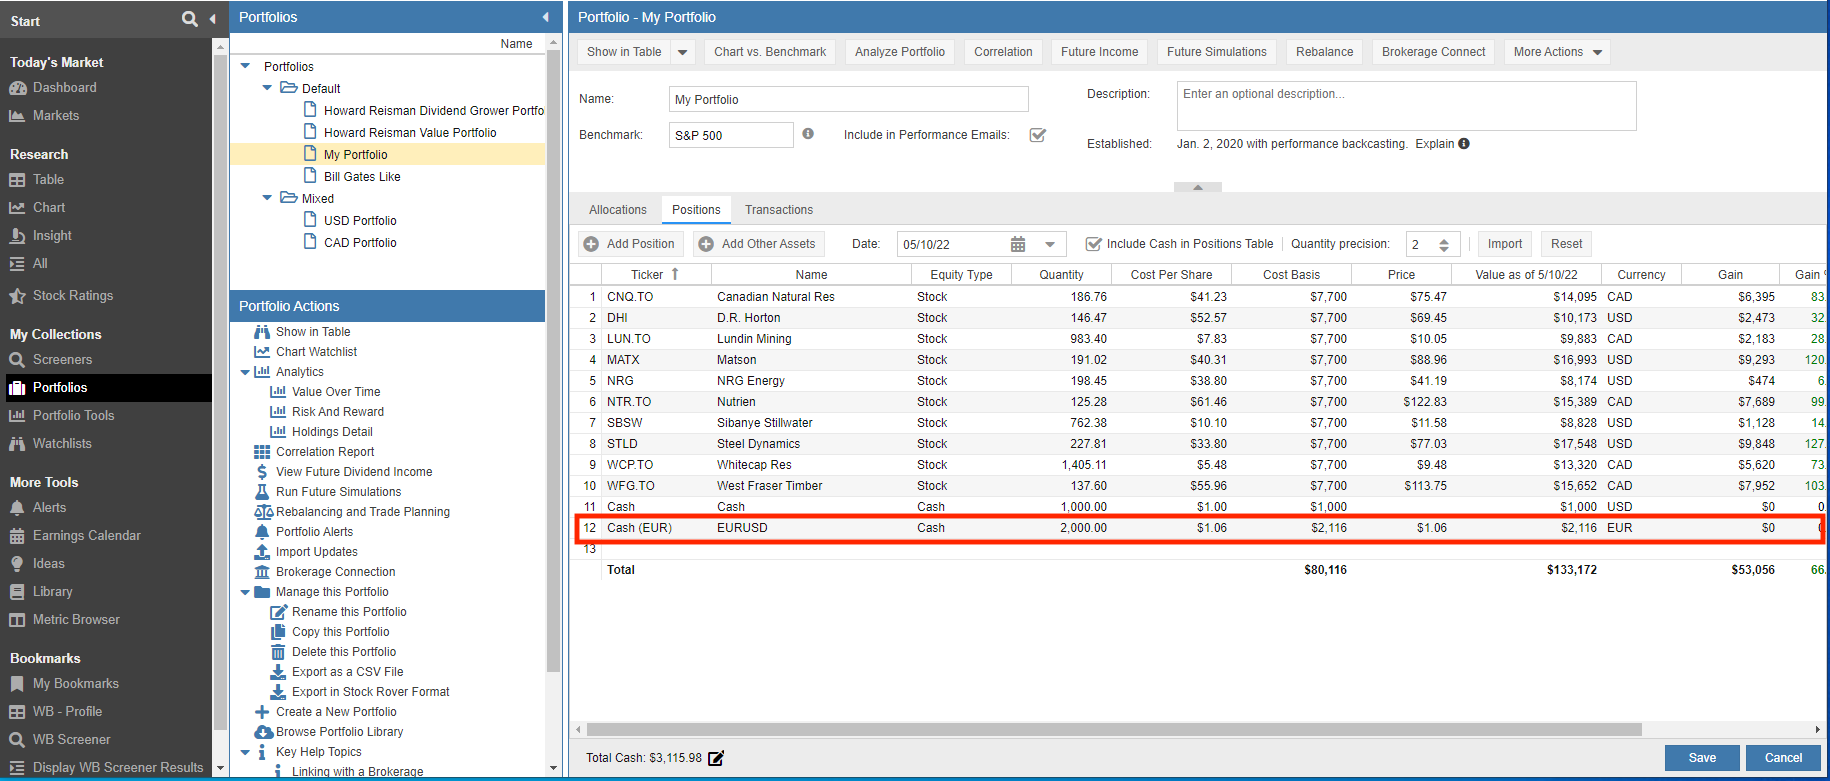This screenshot has width=1830, height=781.
Task: Click the Portfolios panel vertical scrollbar
Action: point(554,360)
